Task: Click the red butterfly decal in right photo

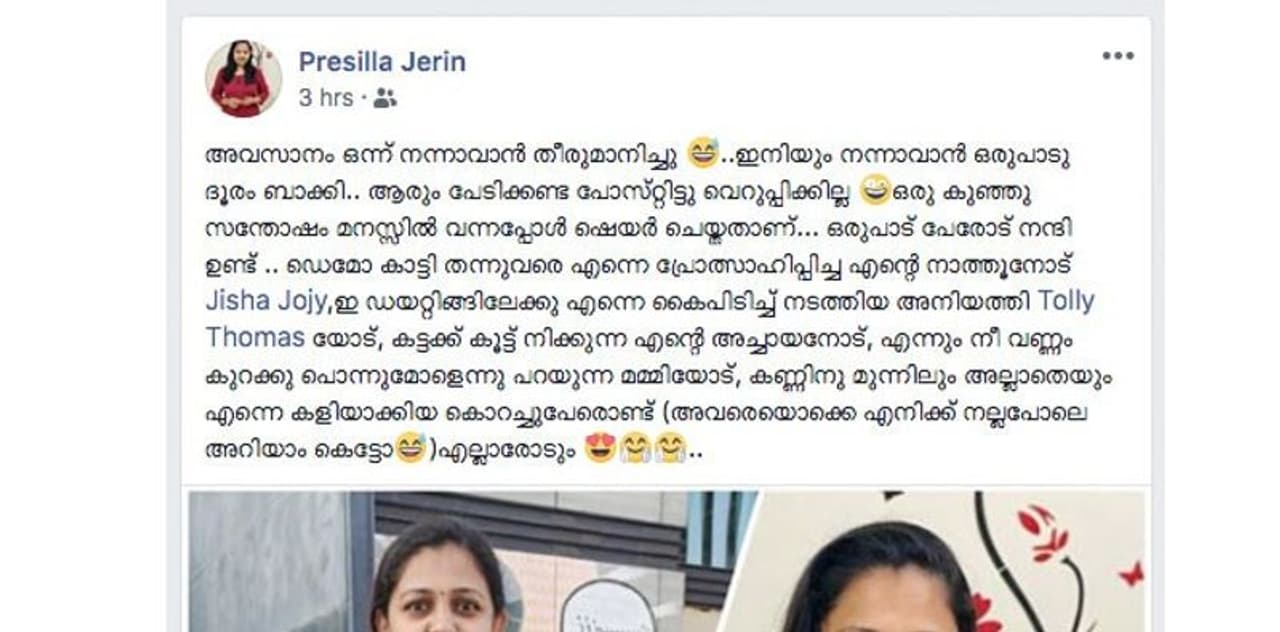Action: tap(1130, 573)
